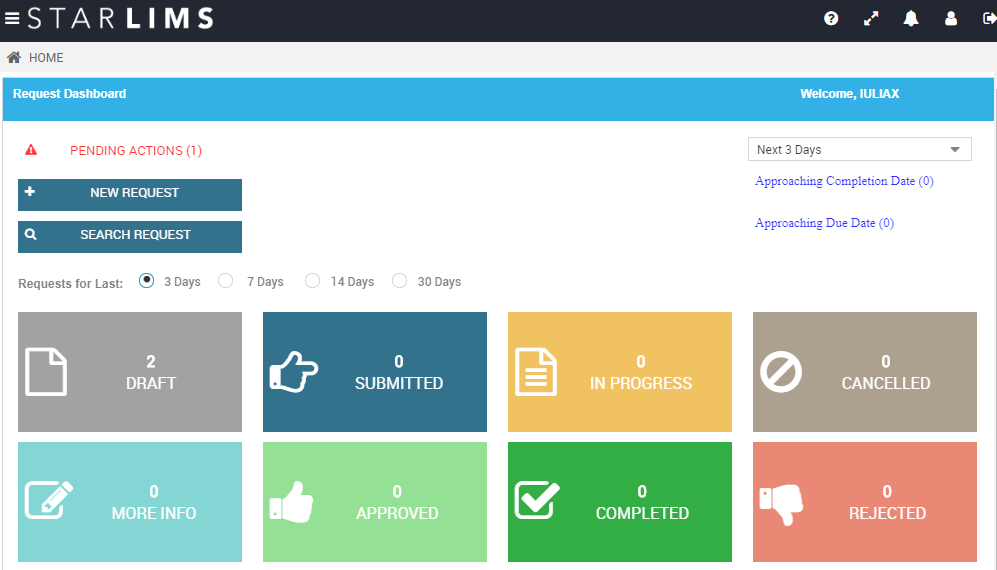This screenshot has height=570, width=997.
Task: Click the logout icon
Action: pyautogui.click(x=989, y=19)
